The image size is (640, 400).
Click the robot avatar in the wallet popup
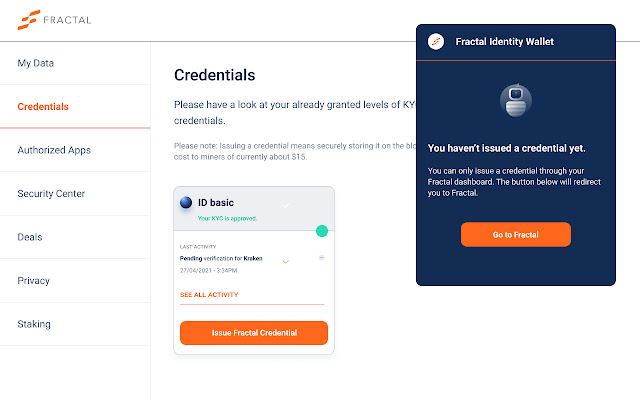516,98
